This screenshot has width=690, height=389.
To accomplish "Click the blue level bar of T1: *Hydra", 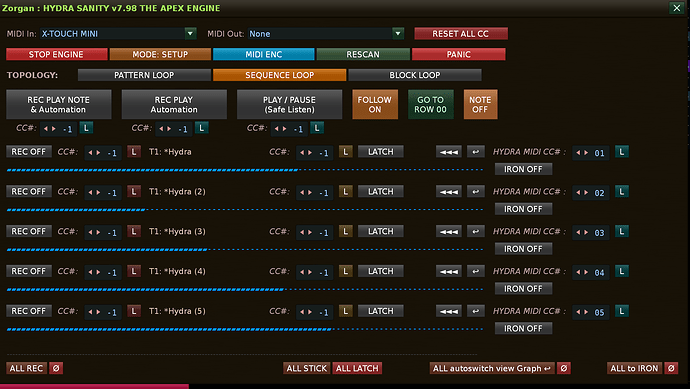I will point(245,169).
